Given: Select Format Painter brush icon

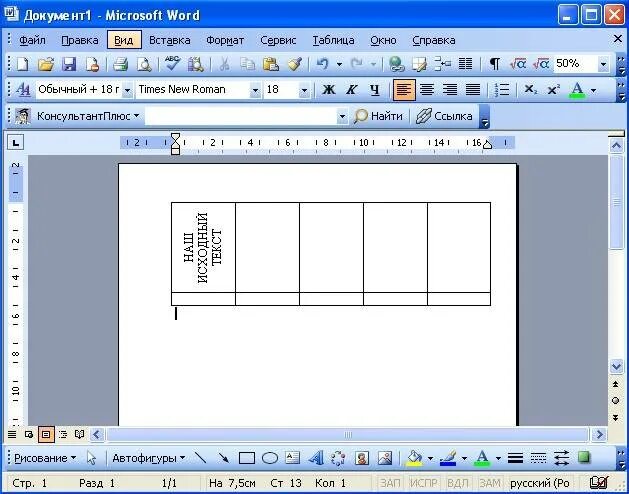Looking at the screenshot, I should (294, 64).
